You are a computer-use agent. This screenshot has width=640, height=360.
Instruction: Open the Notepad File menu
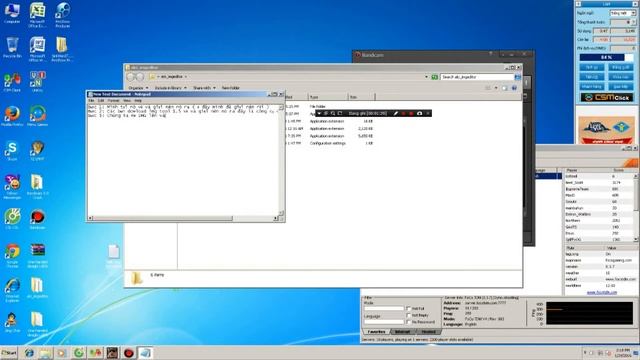(x=91, y=100)
